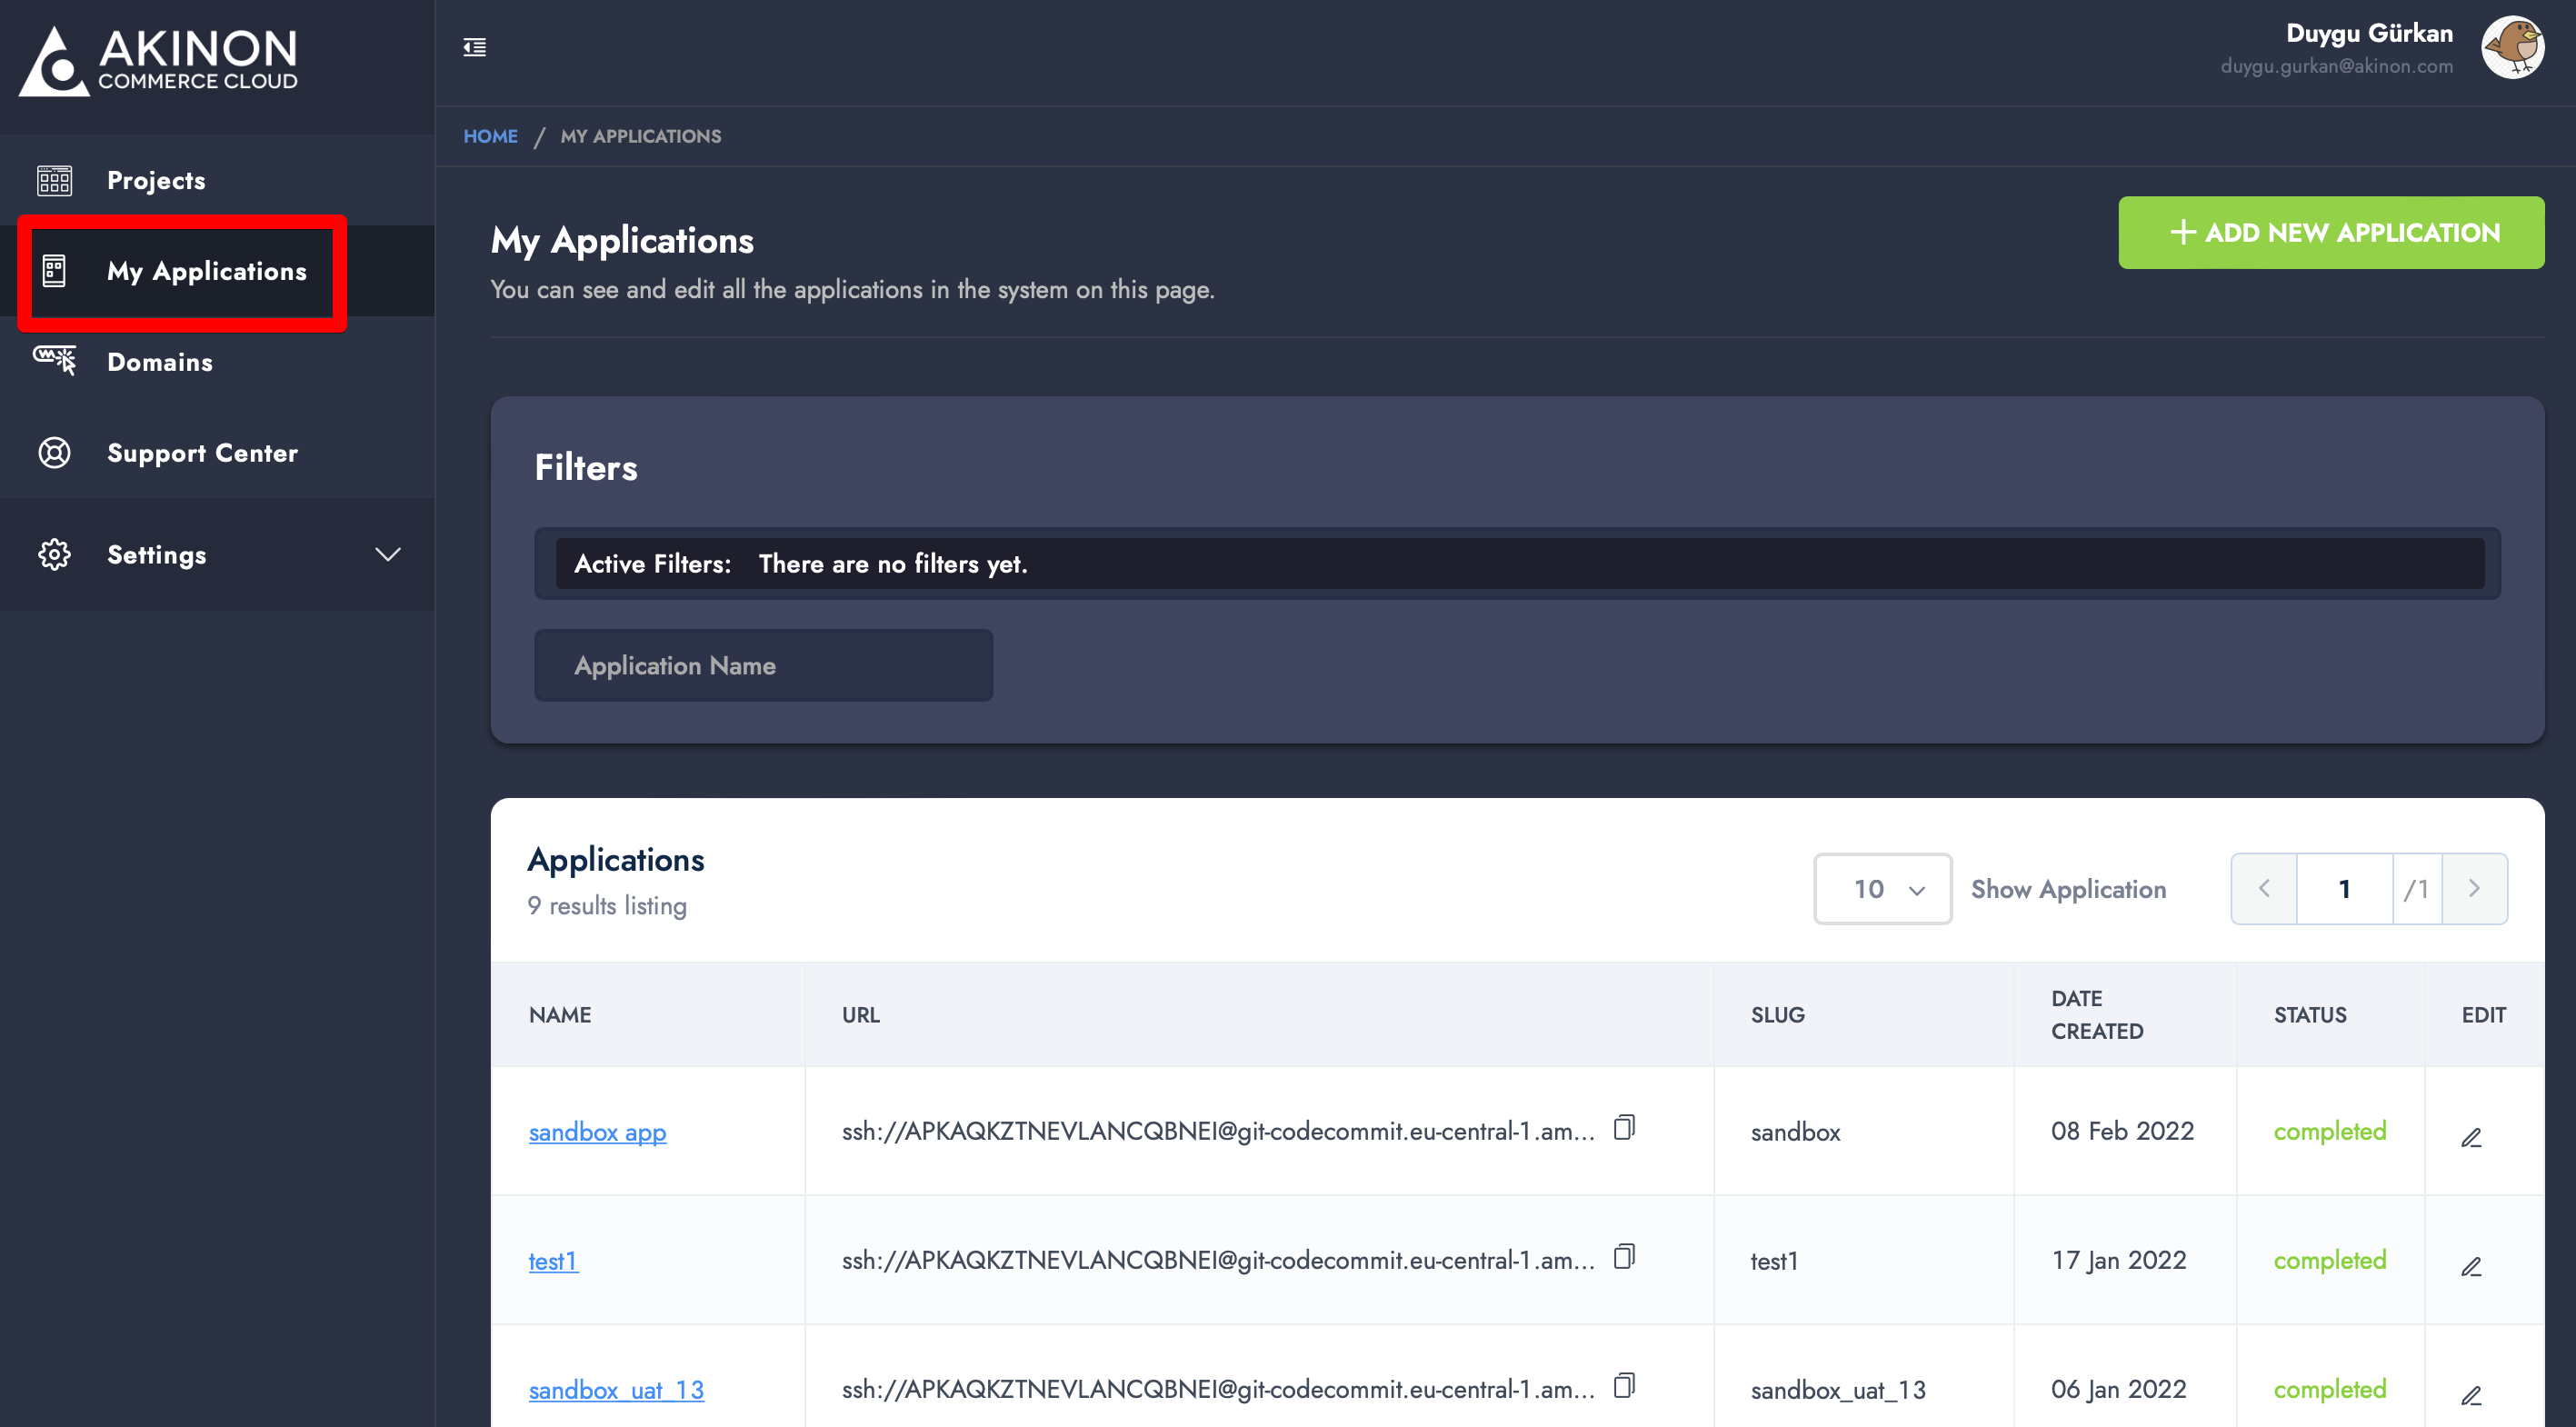The width and height of the screenshot is (2576, 1427).
Task: Copy the test1 URL
Action: pyautogui.click(x=1624, y=1257)
